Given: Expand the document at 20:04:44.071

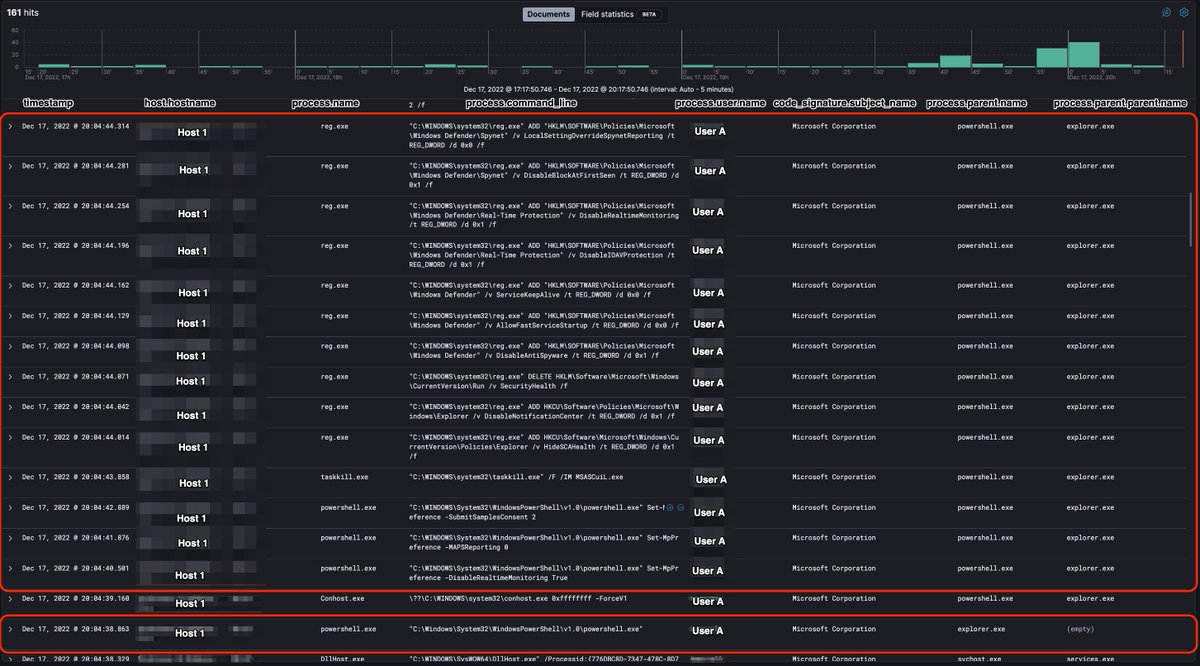Looking at the screenshot, I should (10, 377).
